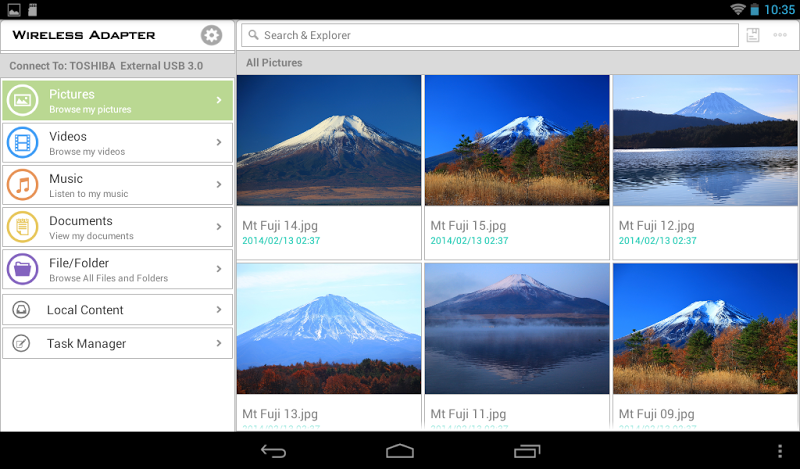Viewport: 800px width, 469px height.
Task: Select the Videos menu label
Action: pos(68,136)
